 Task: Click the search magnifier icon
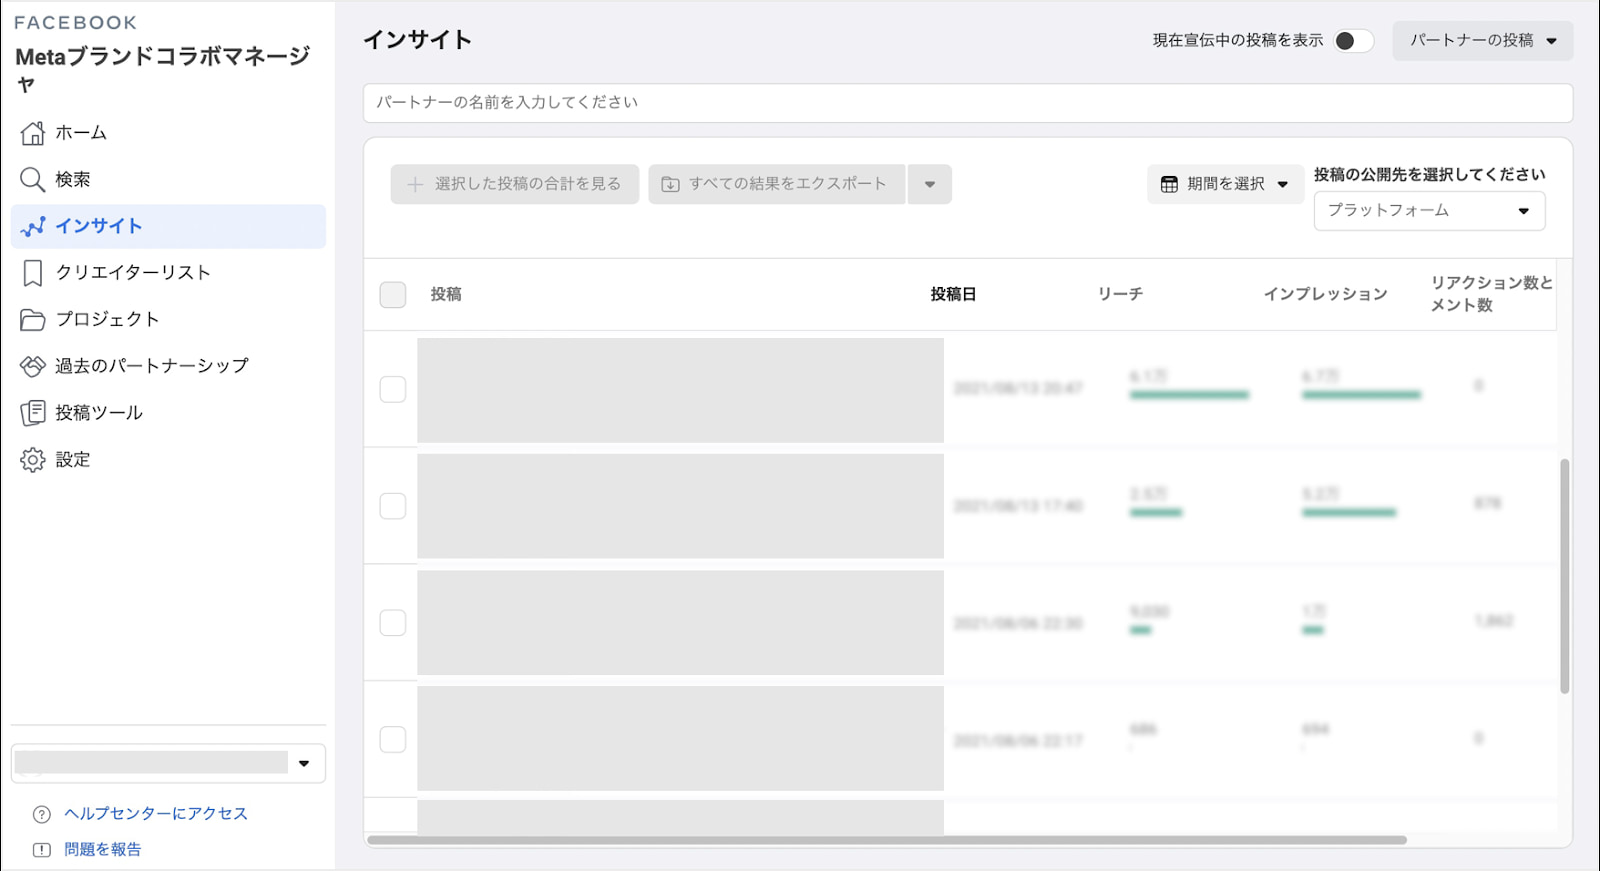tap(33, 180)
